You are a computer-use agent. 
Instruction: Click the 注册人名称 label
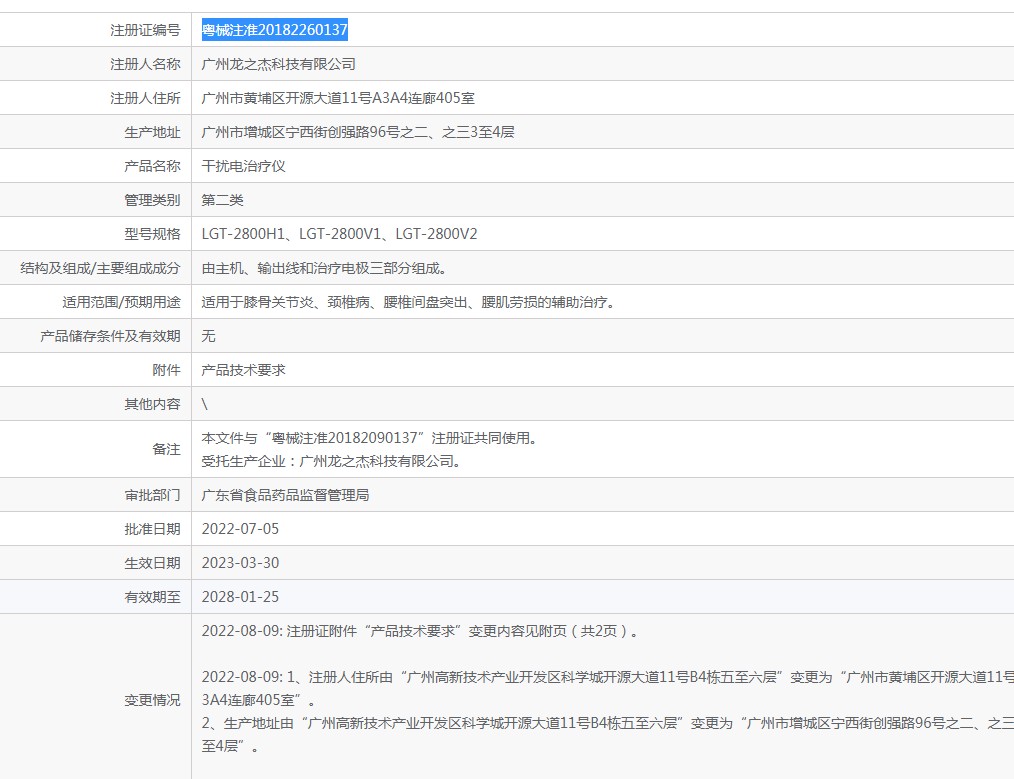tap(146, 64)
